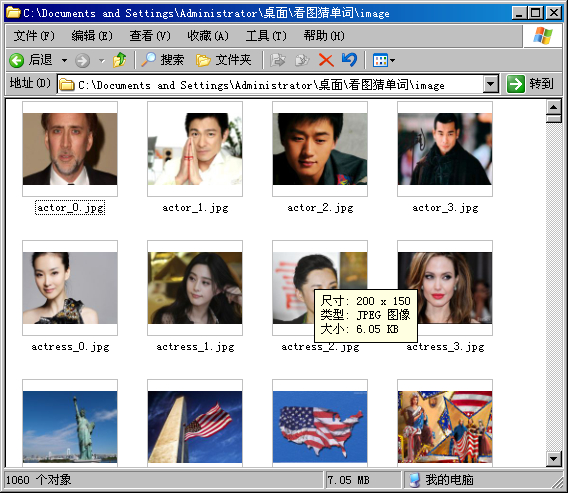Click the blue Undo arrow icon
Image resolution: width=568 pixels, height=493 pixels.
tap(349, 60)
